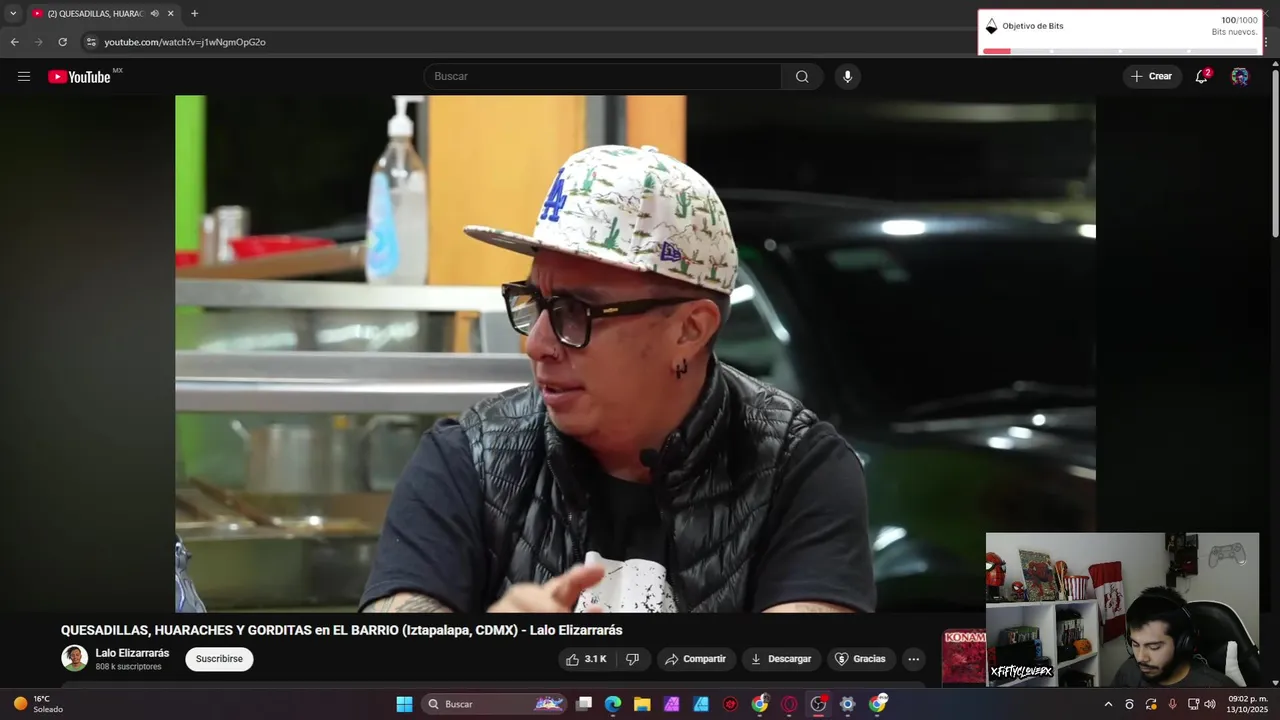Open the weather widget showing 16°C Soleado
The height and width of the screenshot is (720, 1280).
(x=38, y=704)
